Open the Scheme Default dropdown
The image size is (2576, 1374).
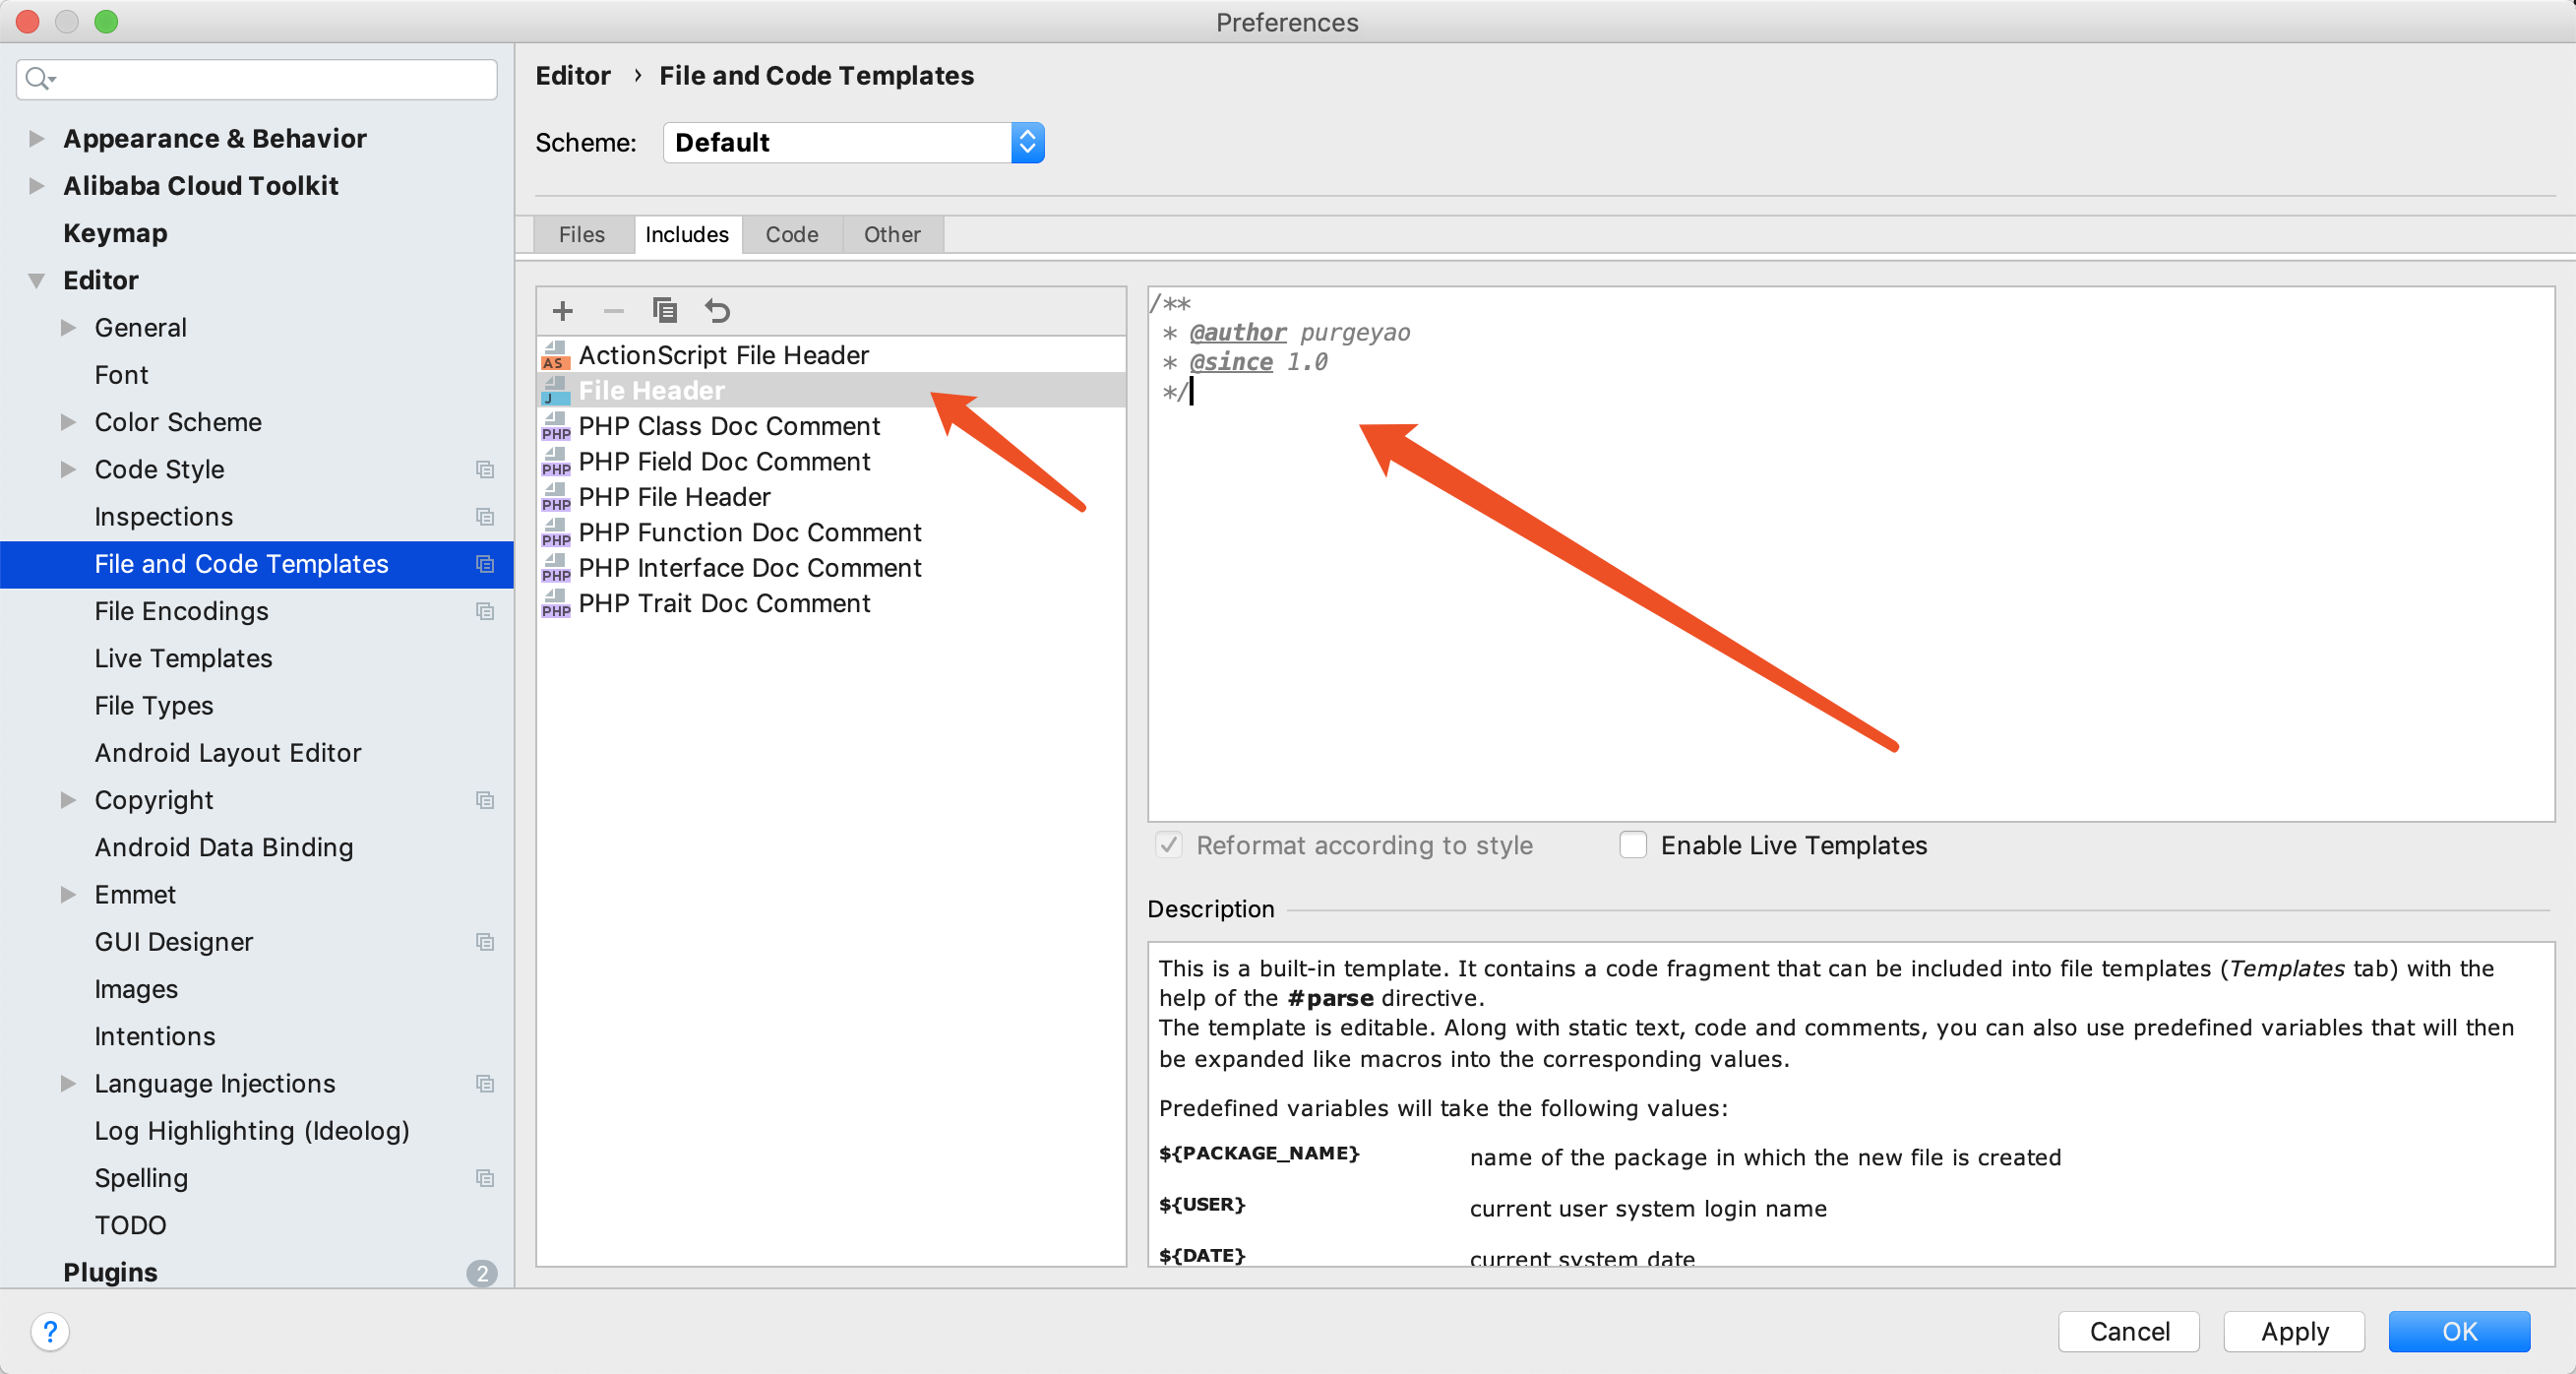1027,142
